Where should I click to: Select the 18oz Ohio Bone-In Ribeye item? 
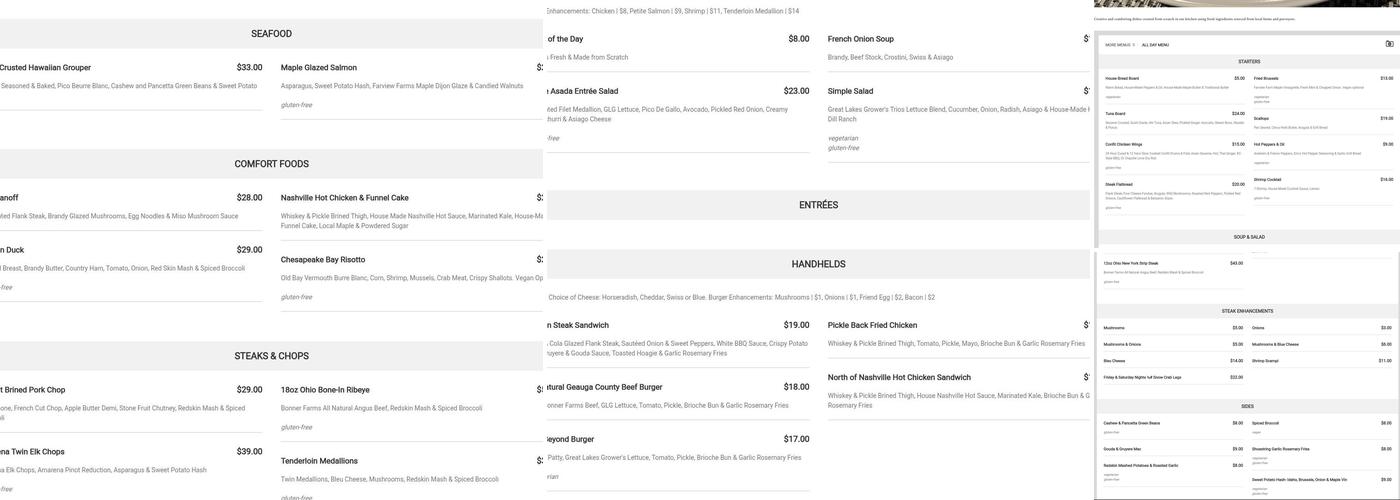tap(324, 390)
